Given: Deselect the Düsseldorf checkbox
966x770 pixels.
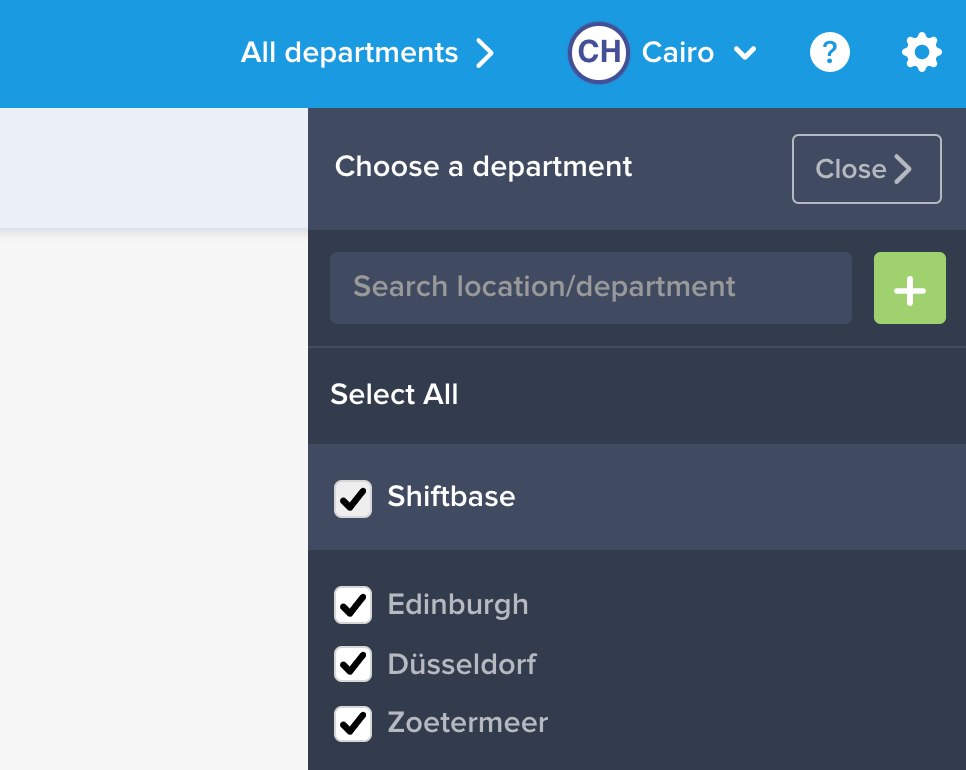Looking at the screenshot, I should [x=352, y=664].
